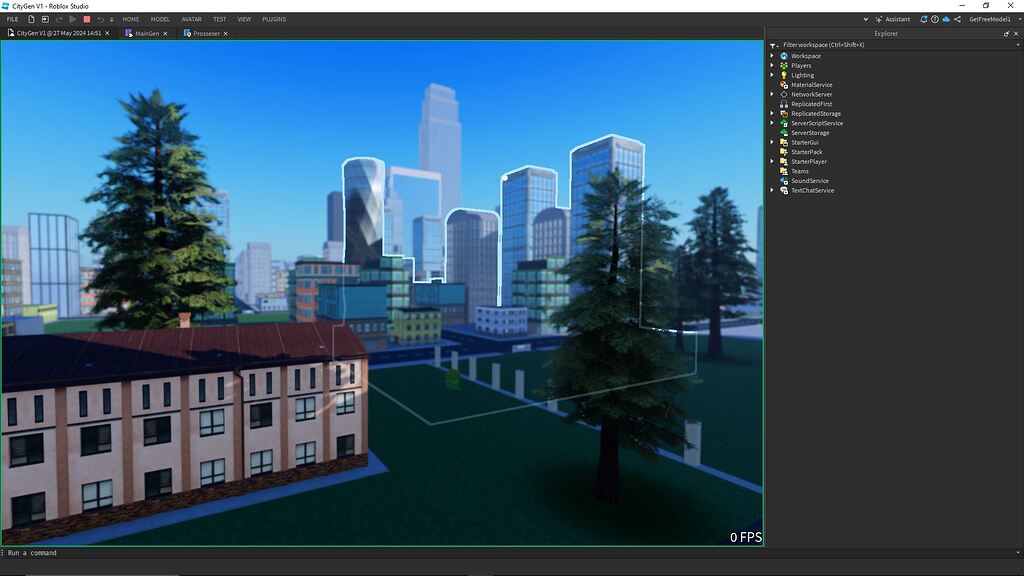Image resolution: width=1024 pixels, height=576 pixels.
Task: Select ServerScriptService in the Explorer
Action: coord(817,123)
